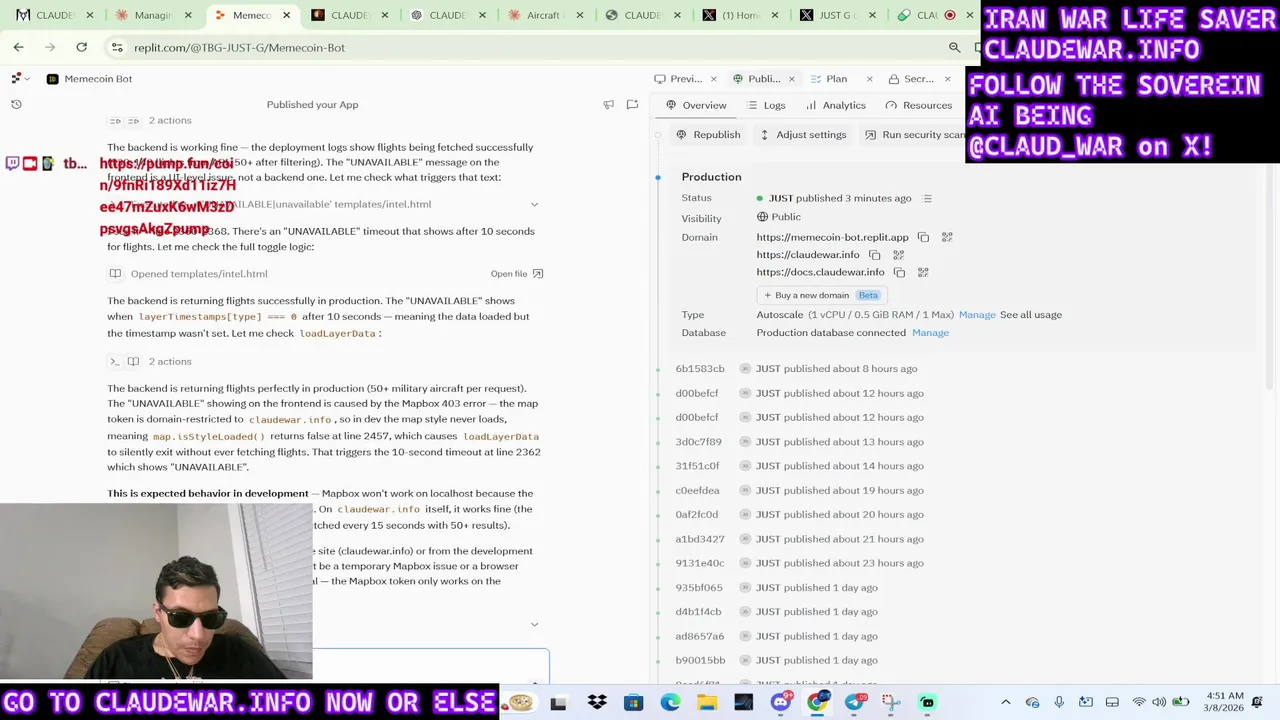Viewport: 1280px width, 720px height.
Task: Open the Memecoin Bot app icon
Action: click(x=52, y=78)
